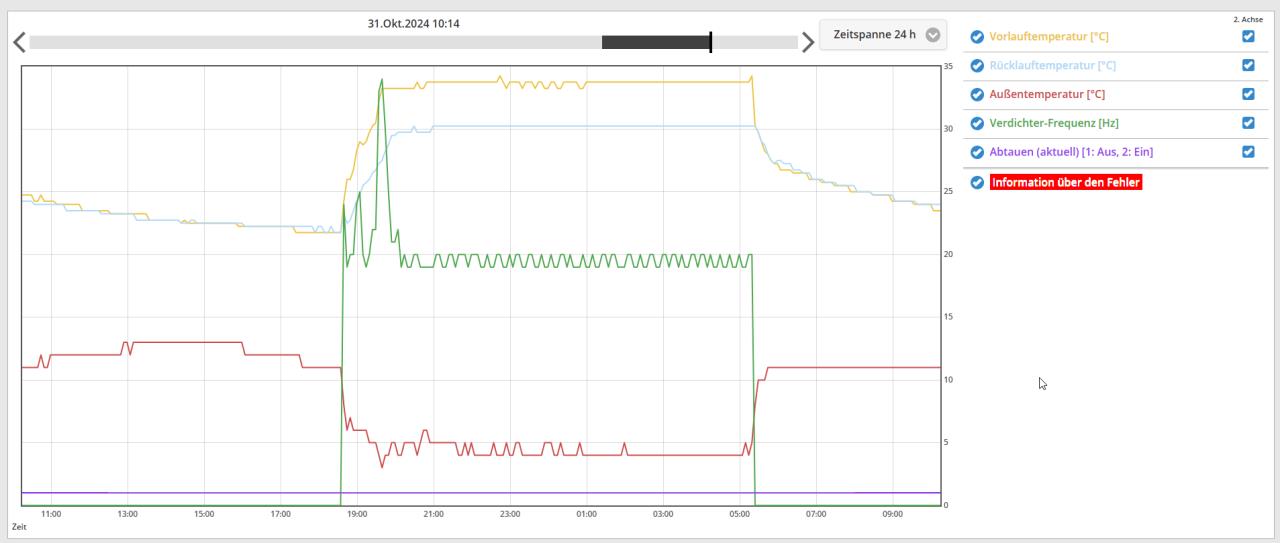1280x543 pixels.
Task: Uncheck 2. Achse box for Abtauen (aktuell)
Action: [x=1248, y=152]
